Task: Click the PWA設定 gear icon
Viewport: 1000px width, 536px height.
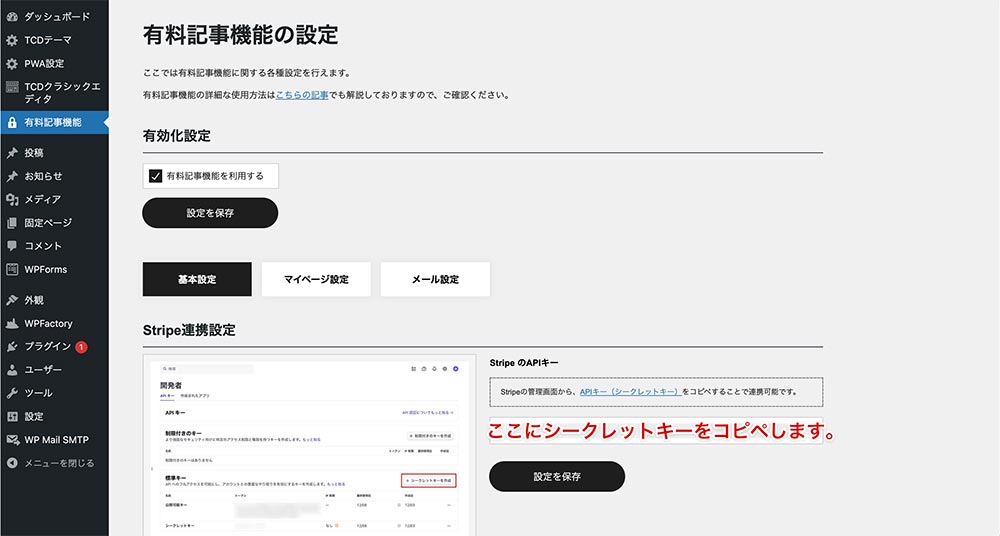Action: tap(12, 64)
